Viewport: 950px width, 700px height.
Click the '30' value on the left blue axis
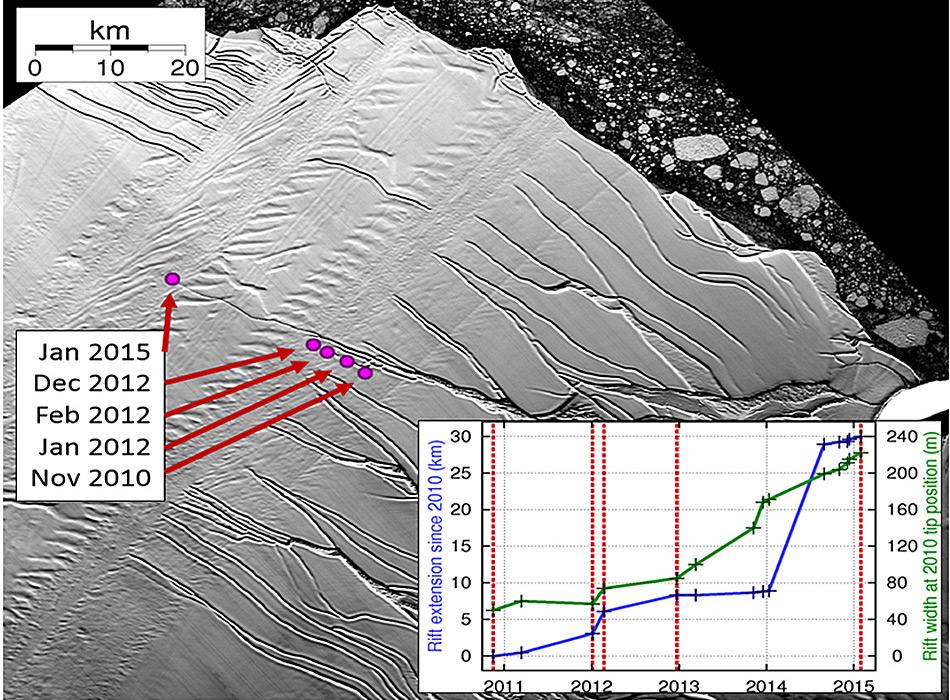click(x=459, y=436)
